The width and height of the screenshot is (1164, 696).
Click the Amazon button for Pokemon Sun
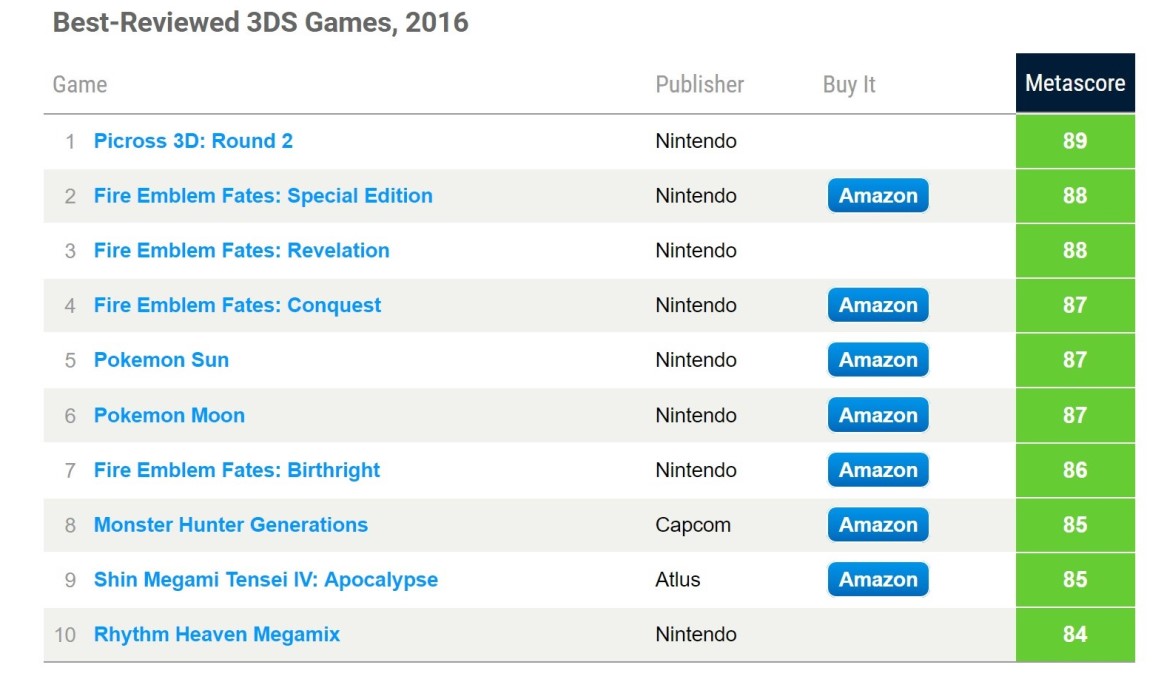pyautogui.click(x=877, y=360)
